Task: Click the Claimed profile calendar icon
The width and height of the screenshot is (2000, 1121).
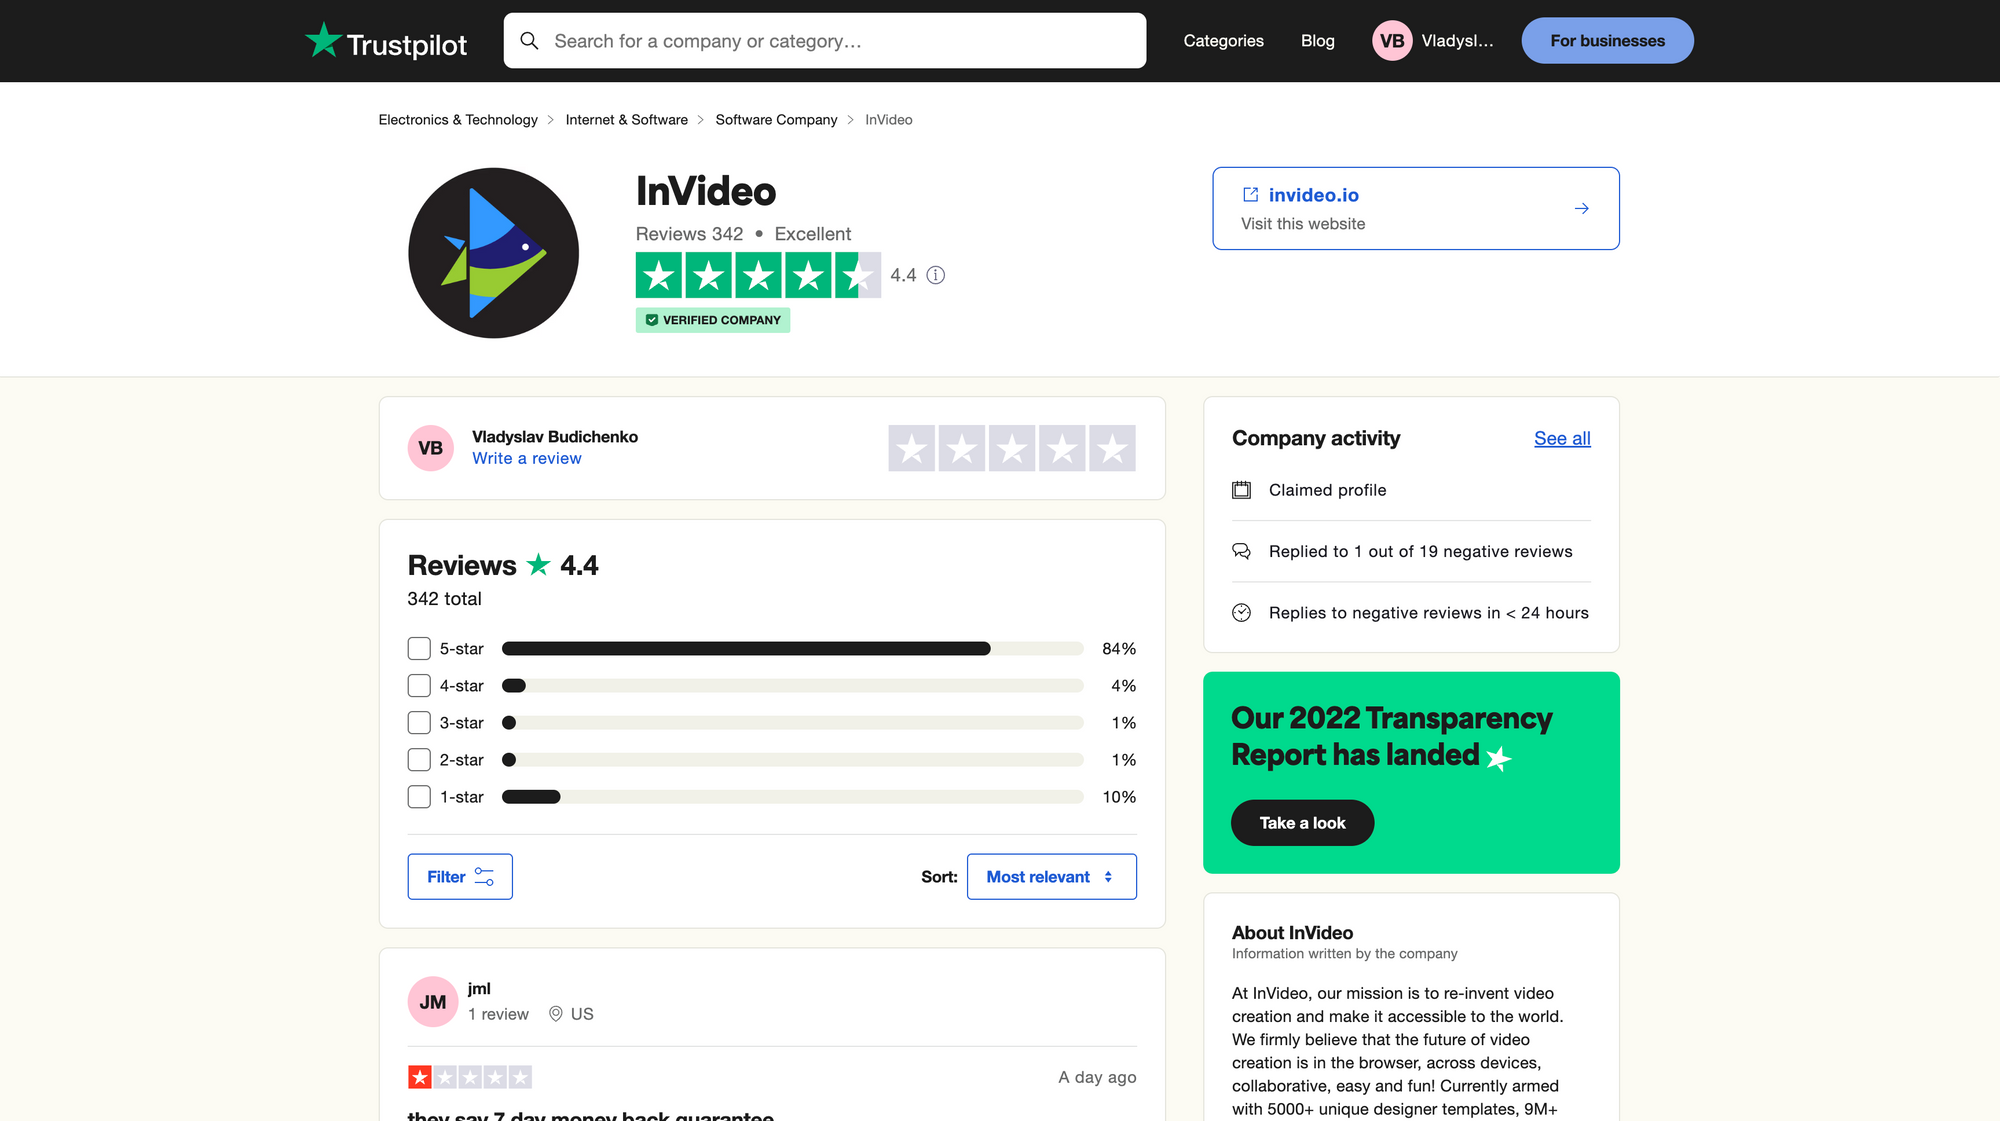Action: coord(1242,490)
